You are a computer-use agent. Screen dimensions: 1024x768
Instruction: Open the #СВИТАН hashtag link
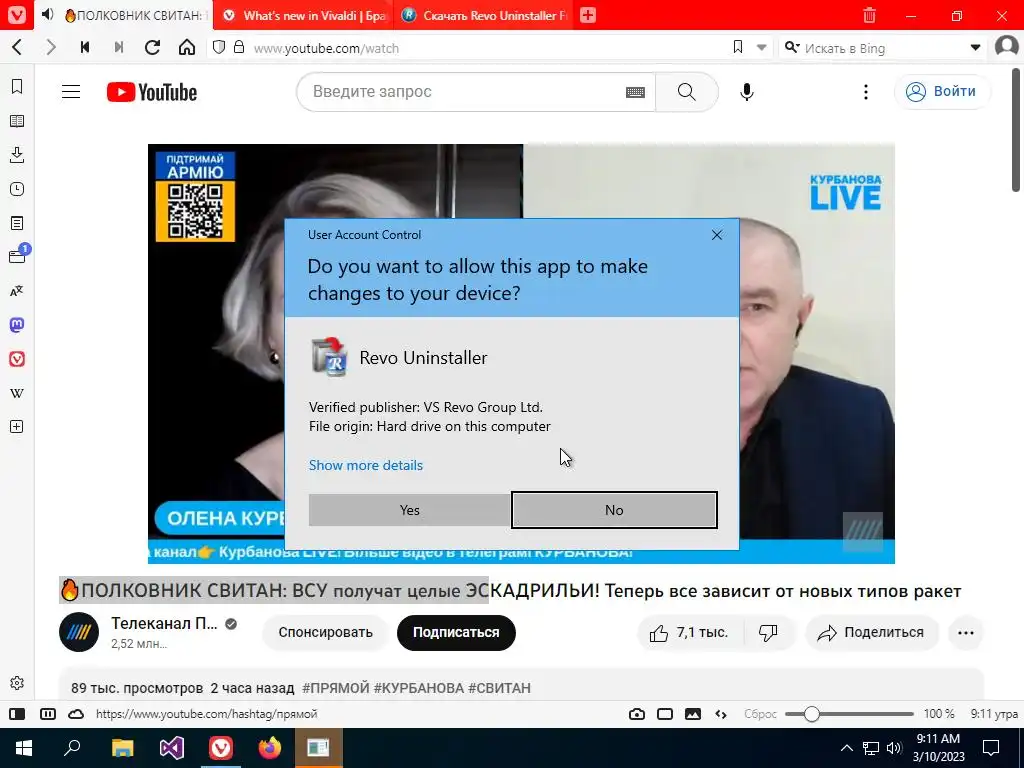pos(500,688)
